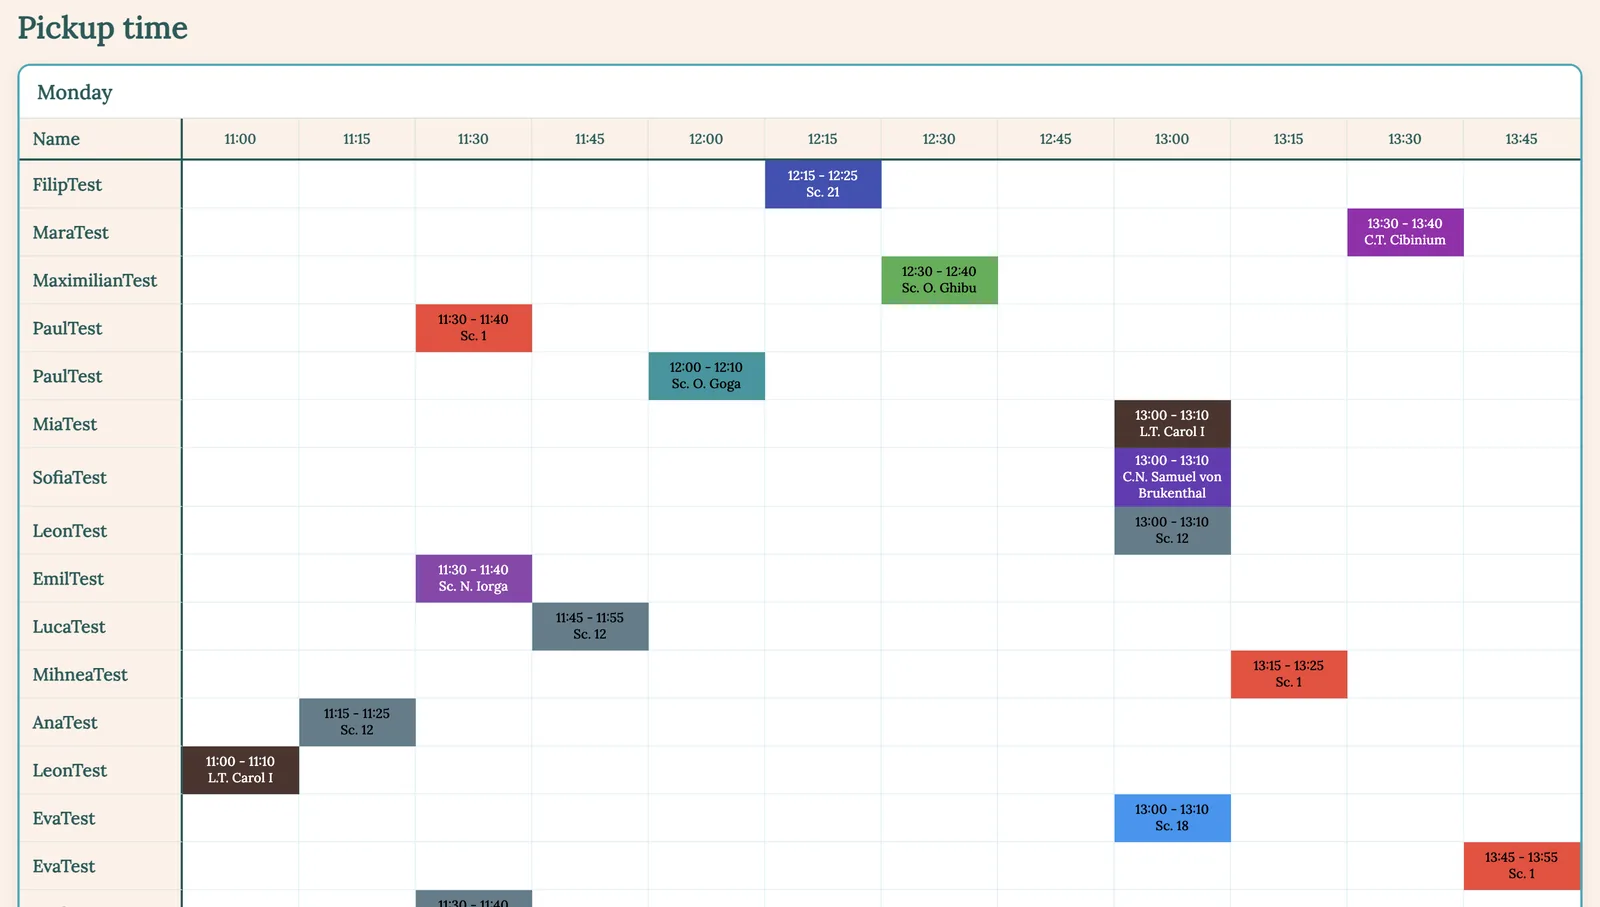Select the AnaTest name row
1600x907 pixels.
pyautogui.click(x=100, y=723)
